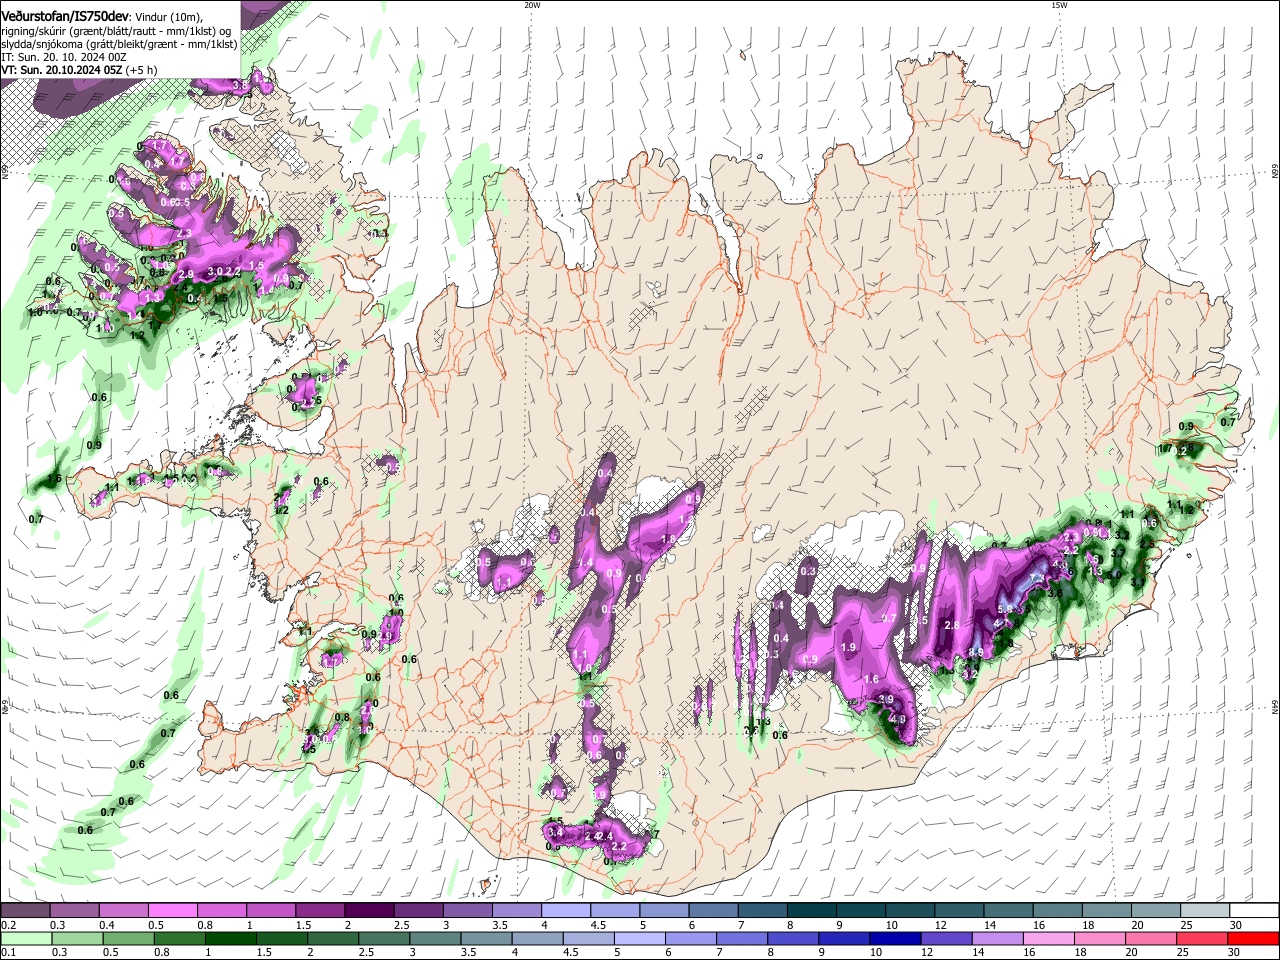Pick the 5 periwinkle swatch, upper legend row

pyautogui.click(x=664, y=910)
